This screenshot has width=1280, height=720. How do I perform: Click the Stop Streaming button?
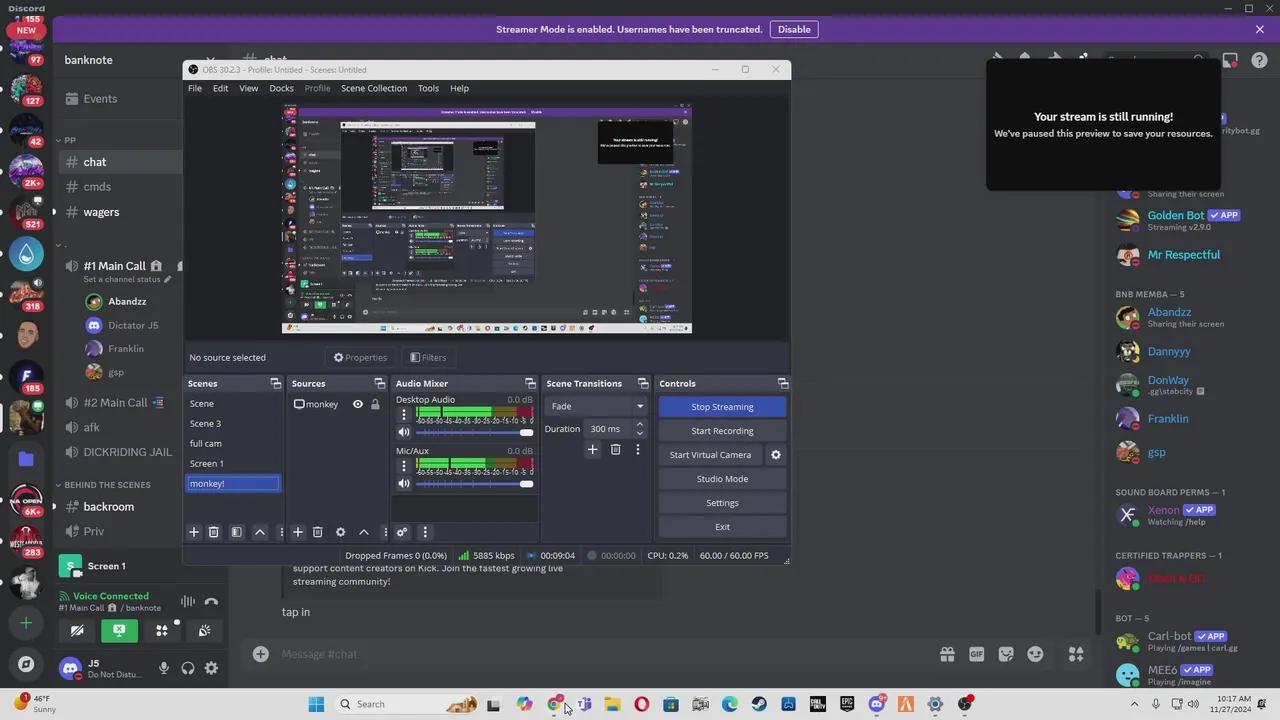coord(722,406)
